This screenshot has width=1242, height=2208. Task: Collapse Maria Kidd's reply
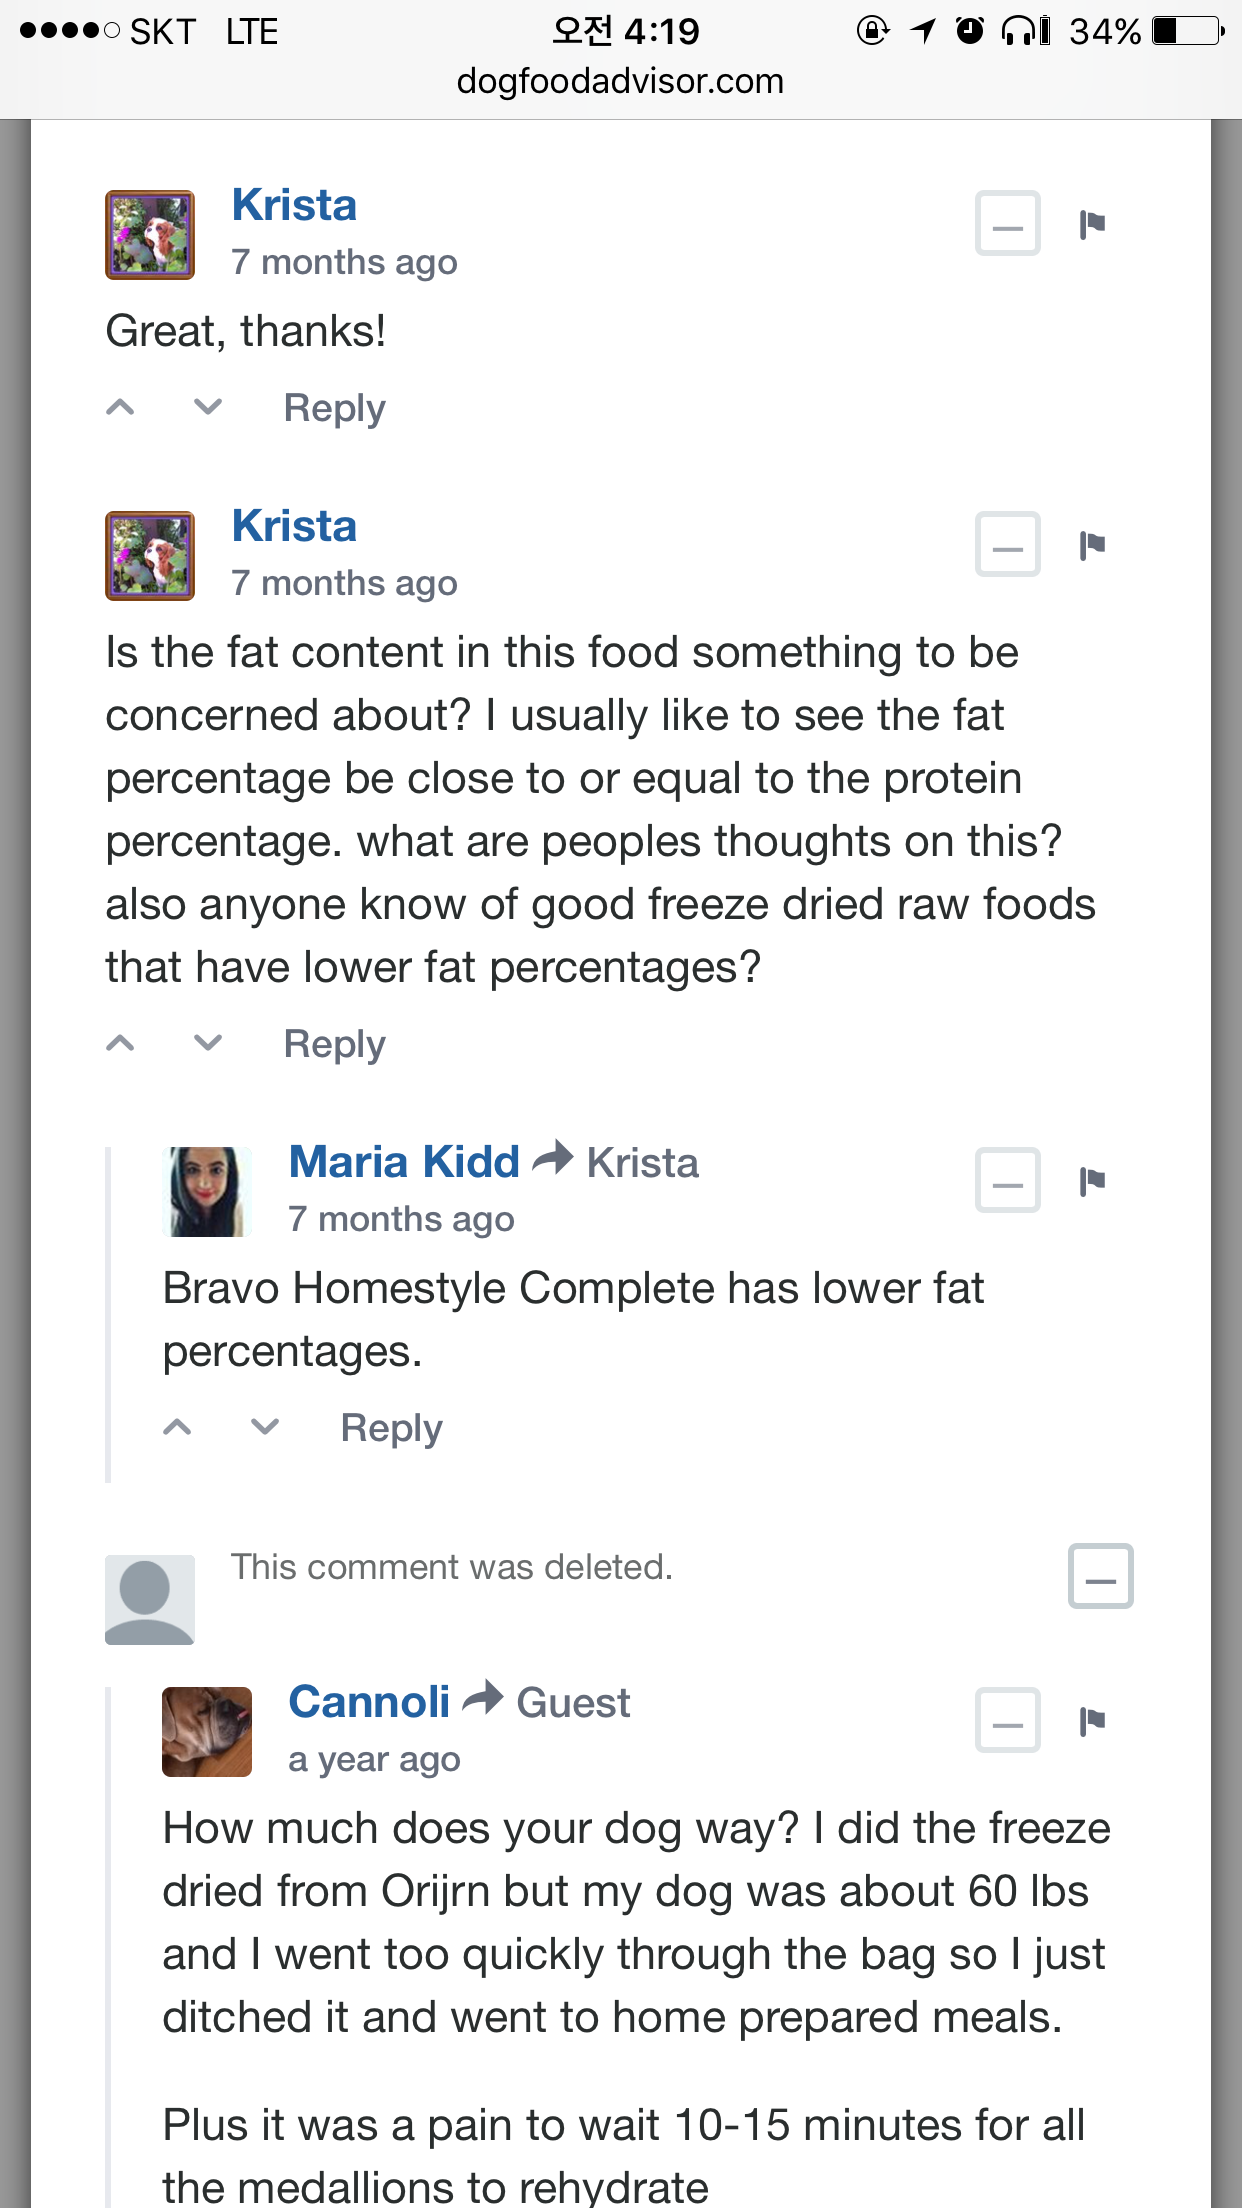coord(1008,1180)
